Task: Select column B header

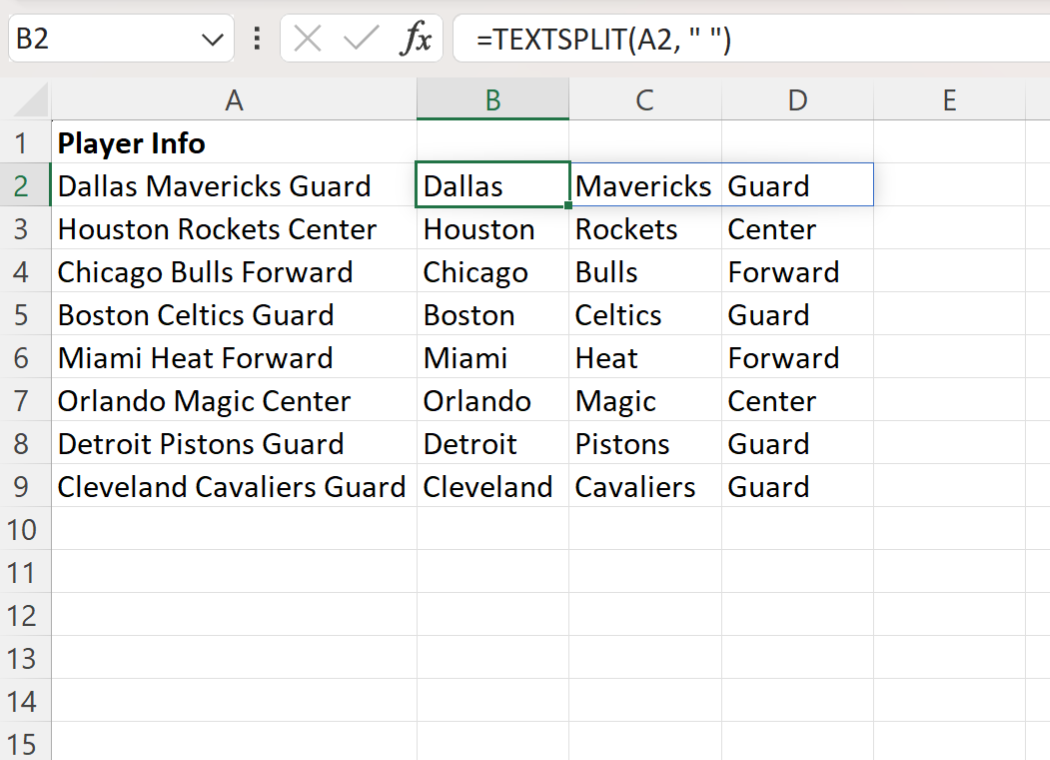Action: pyautogui.click(x=493, y=100)
